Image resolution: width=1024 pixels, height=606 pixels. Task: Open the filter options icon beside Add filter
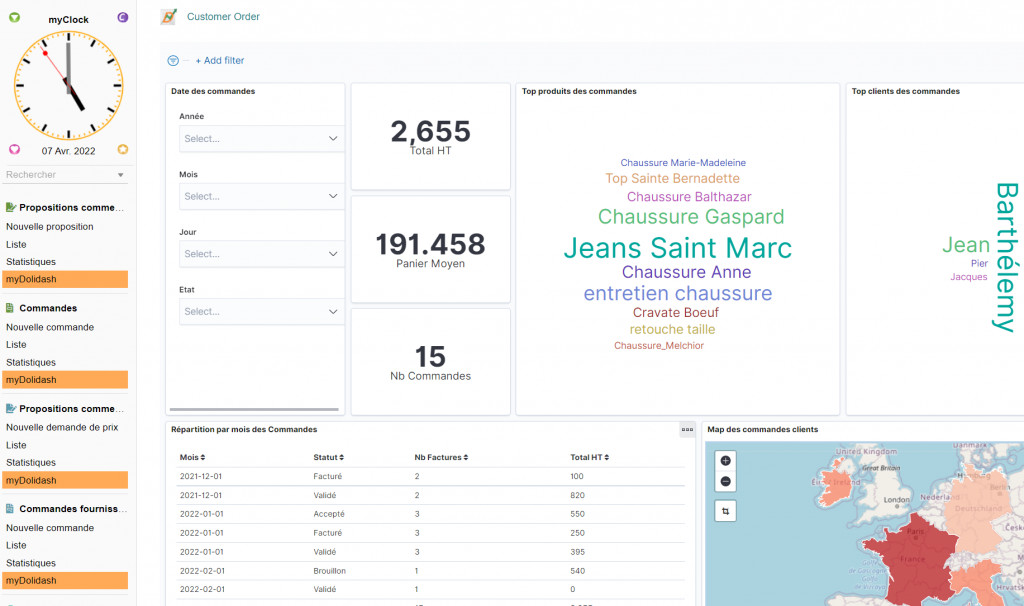pyautogui.click(x=173, y=61)
